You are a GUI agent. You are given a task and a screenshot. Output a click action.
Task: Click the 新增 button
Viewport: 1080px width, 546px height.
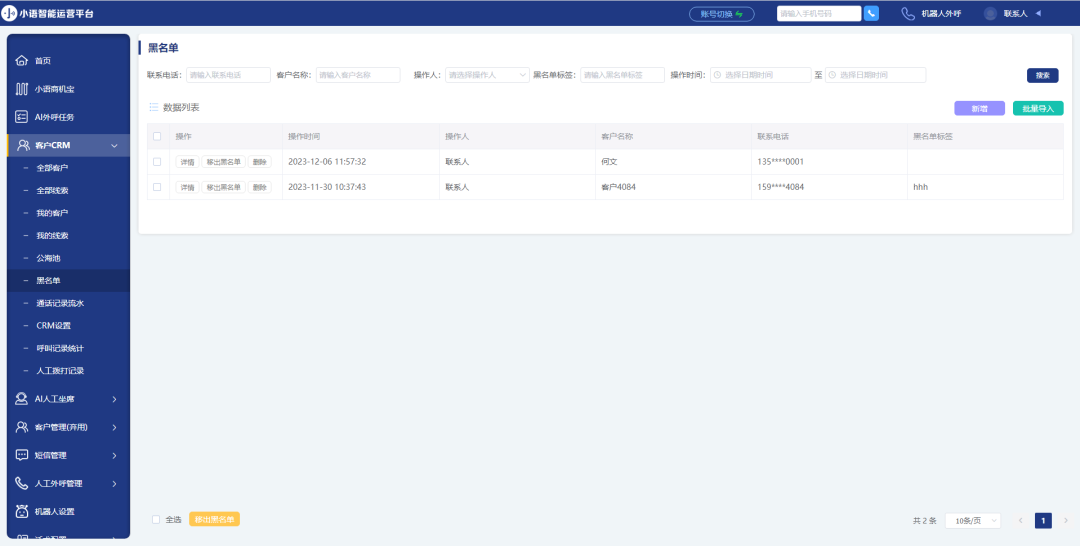[979, 108]
